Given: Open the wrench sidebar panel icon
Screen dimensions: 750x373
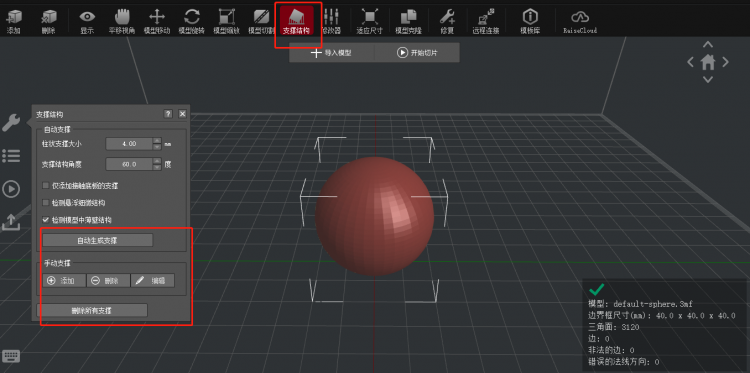Looking at the screenshot, I should [11, 123].
